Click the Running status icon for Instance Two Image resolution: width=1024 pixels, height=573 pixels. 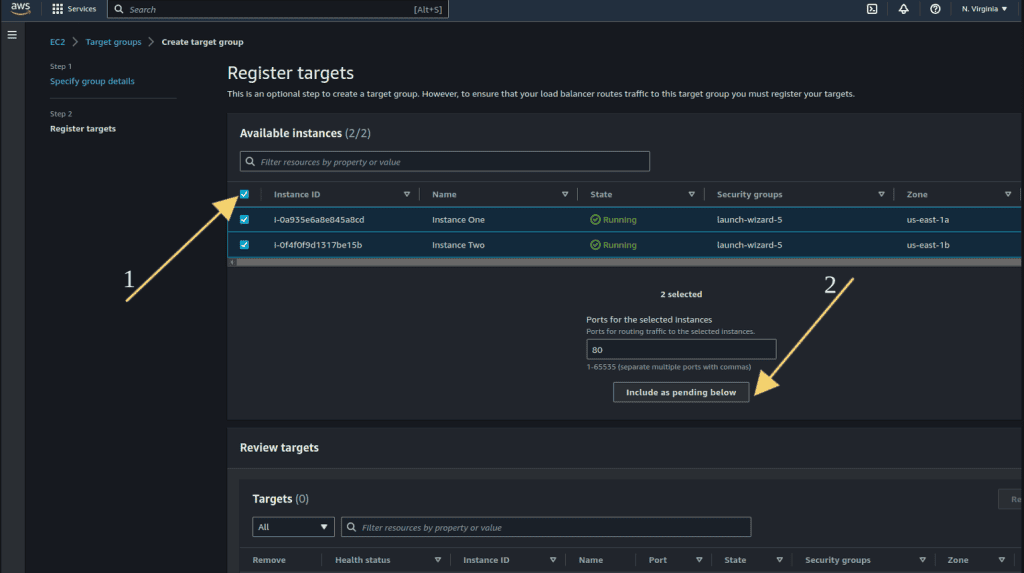(x=595, y=245)
